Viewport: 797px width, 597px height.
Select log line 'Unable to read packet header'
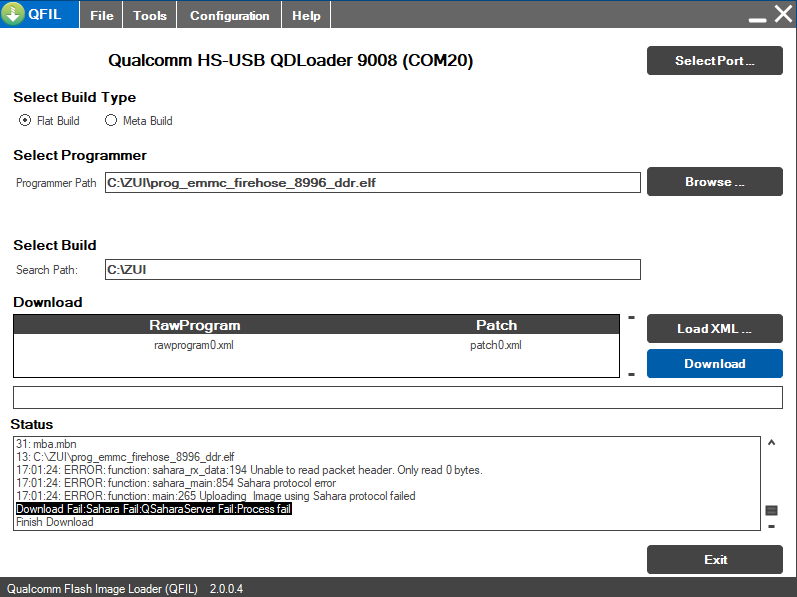(x=249, y=470)
